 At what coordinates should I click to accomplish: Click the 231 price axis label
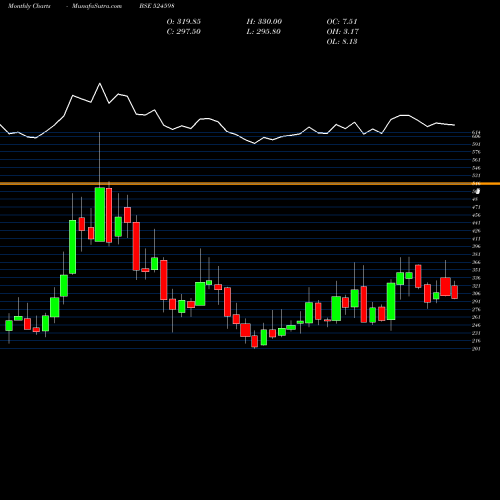(476, 334)
